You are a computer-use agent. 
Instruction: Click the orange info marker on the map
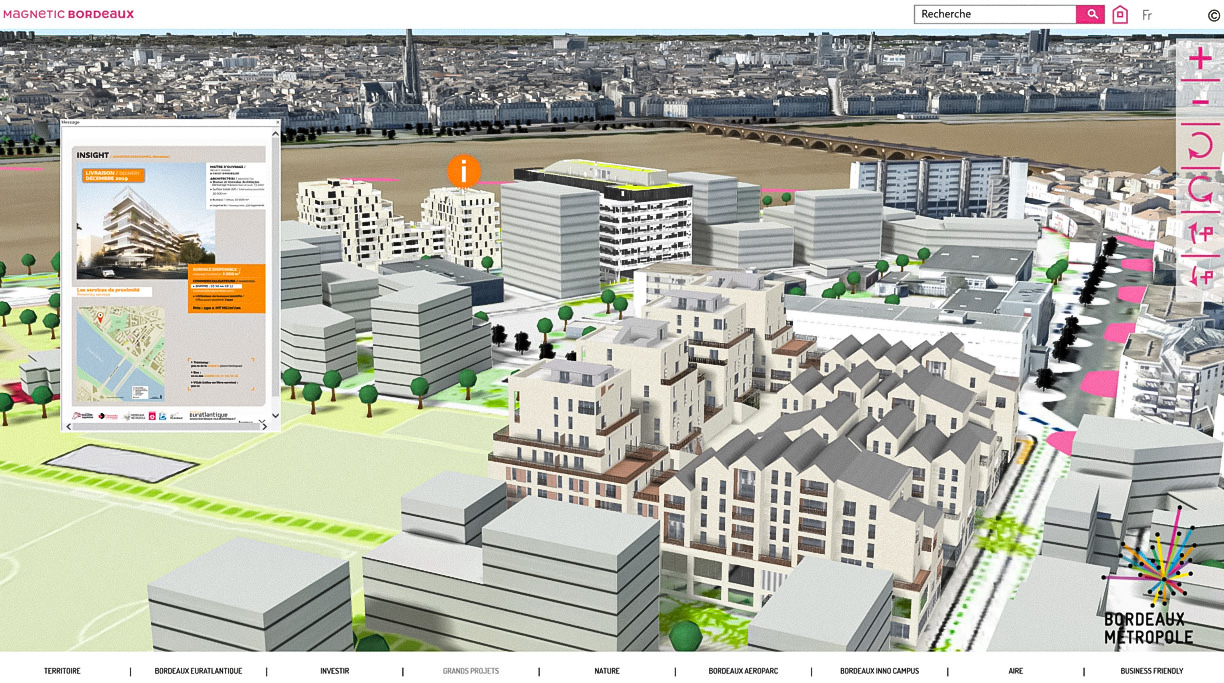[x=463, y=172]
